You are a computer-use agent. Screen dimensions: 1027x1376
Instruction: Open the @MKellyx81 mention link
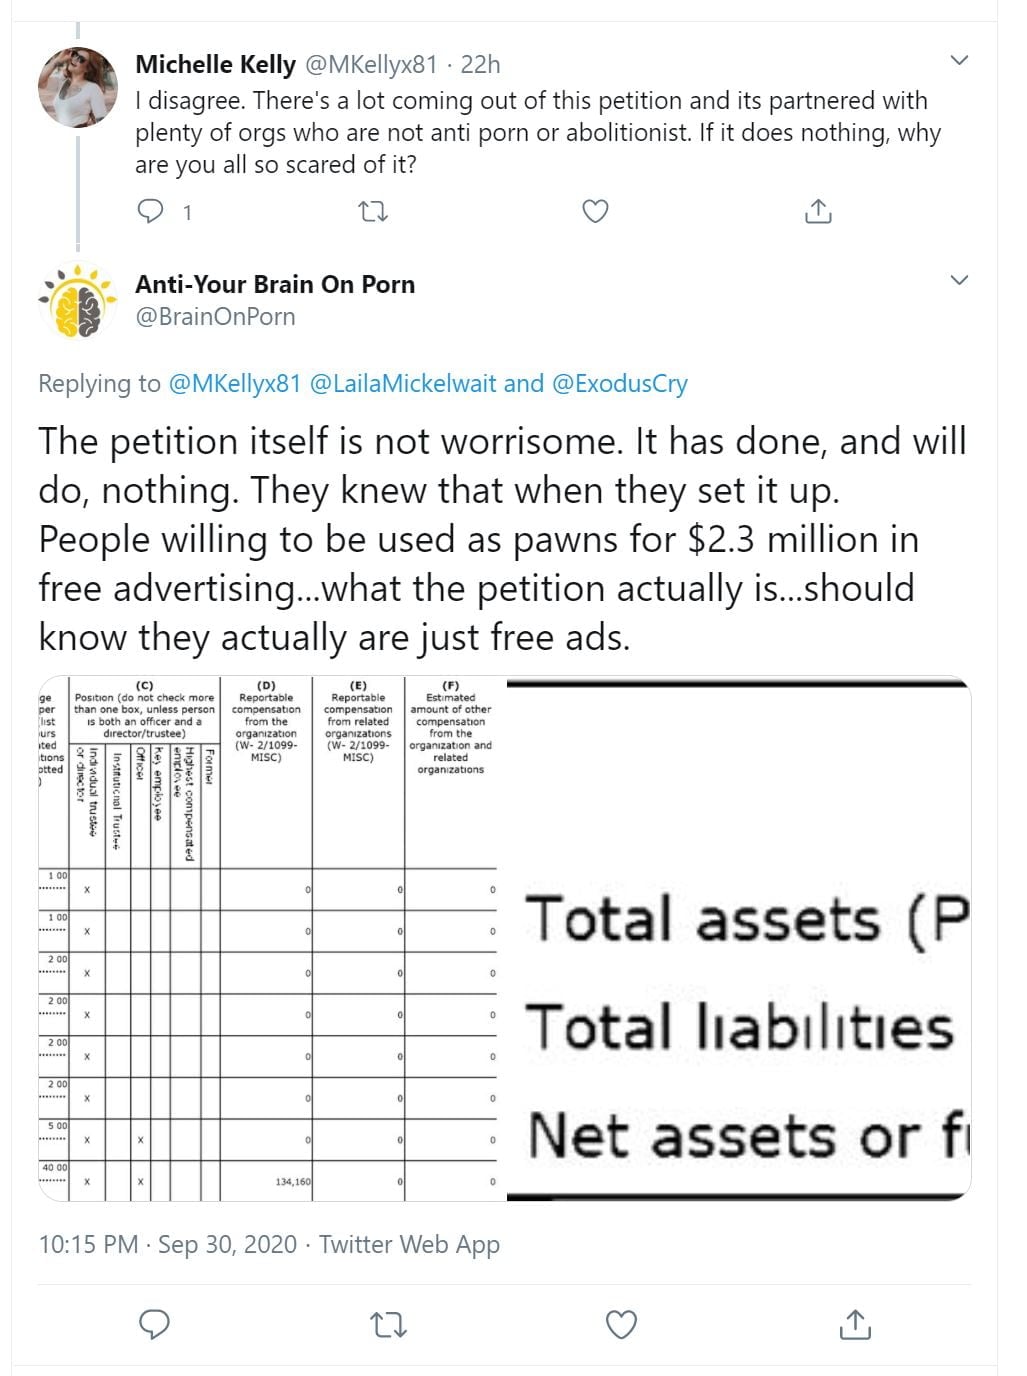point(234,383)
